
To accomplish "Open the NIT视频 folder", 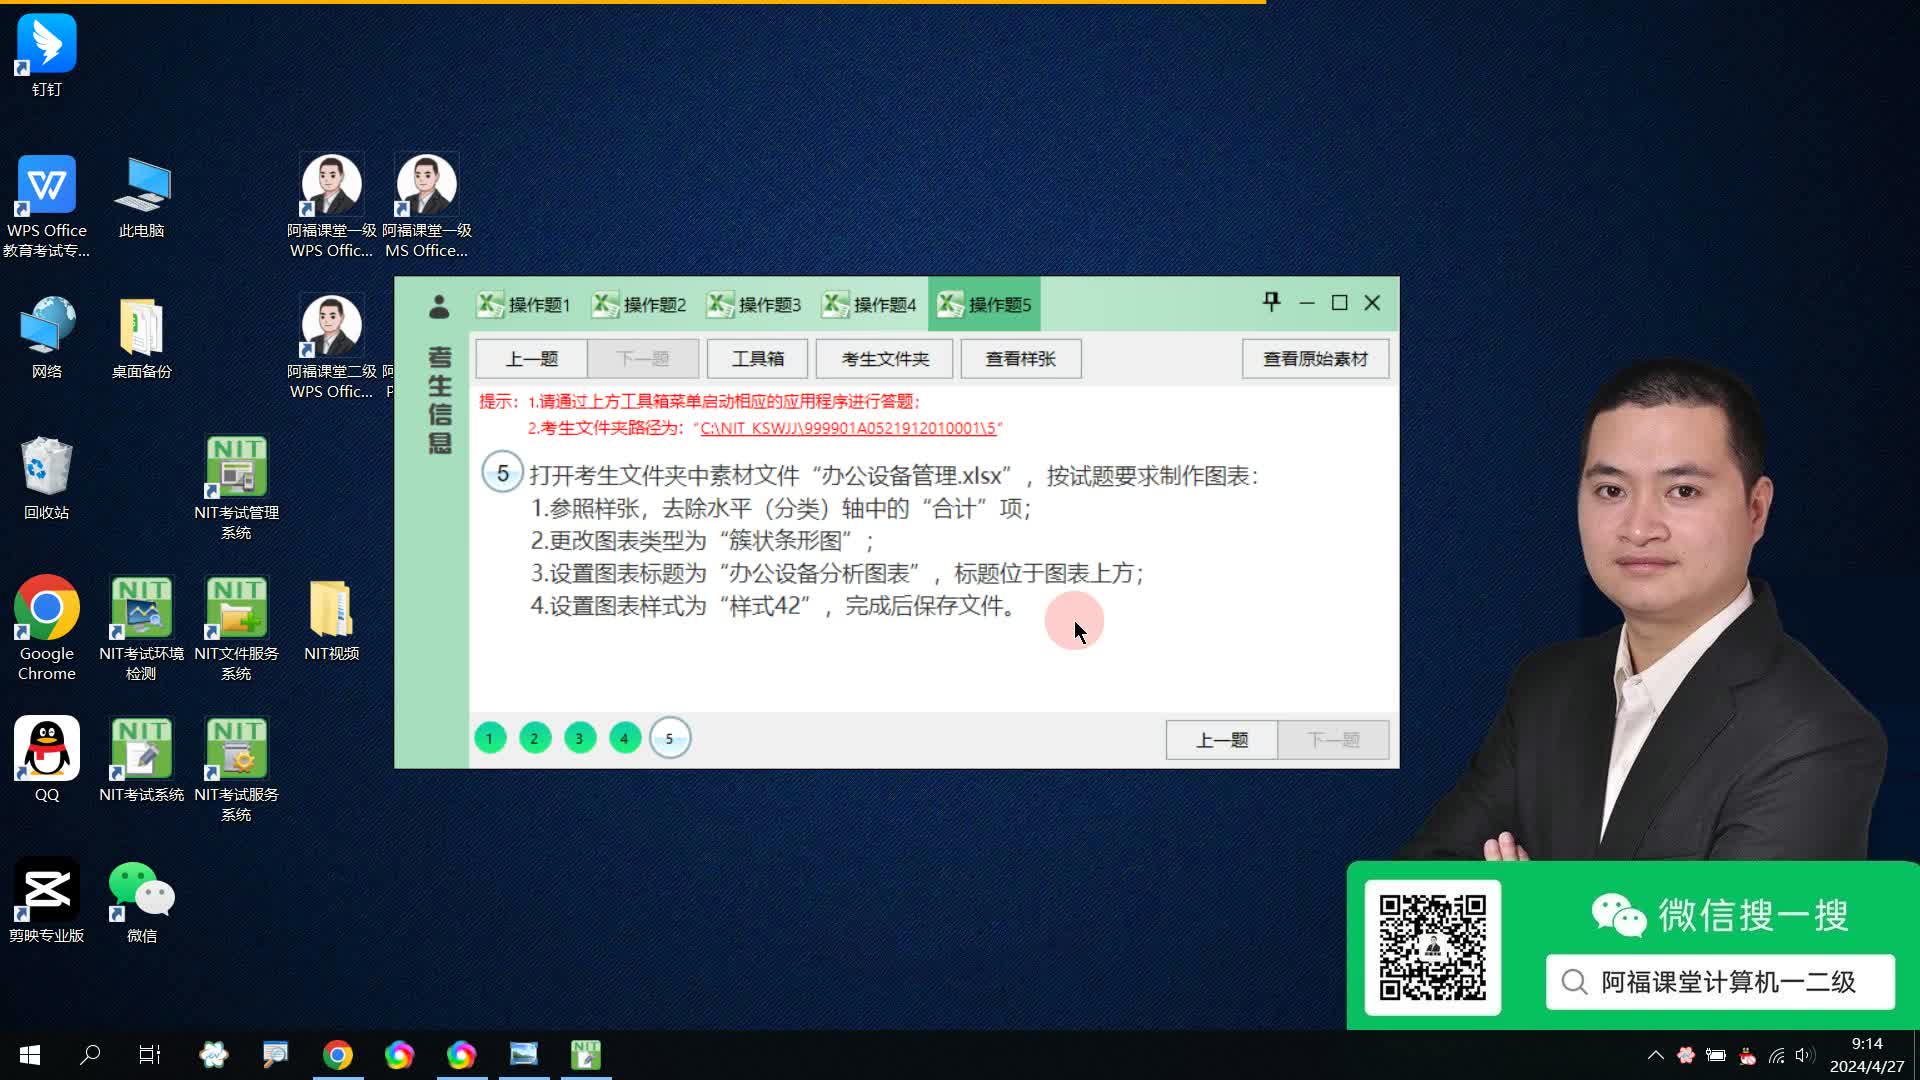I will pyautogui.click(x=331, y=609).
